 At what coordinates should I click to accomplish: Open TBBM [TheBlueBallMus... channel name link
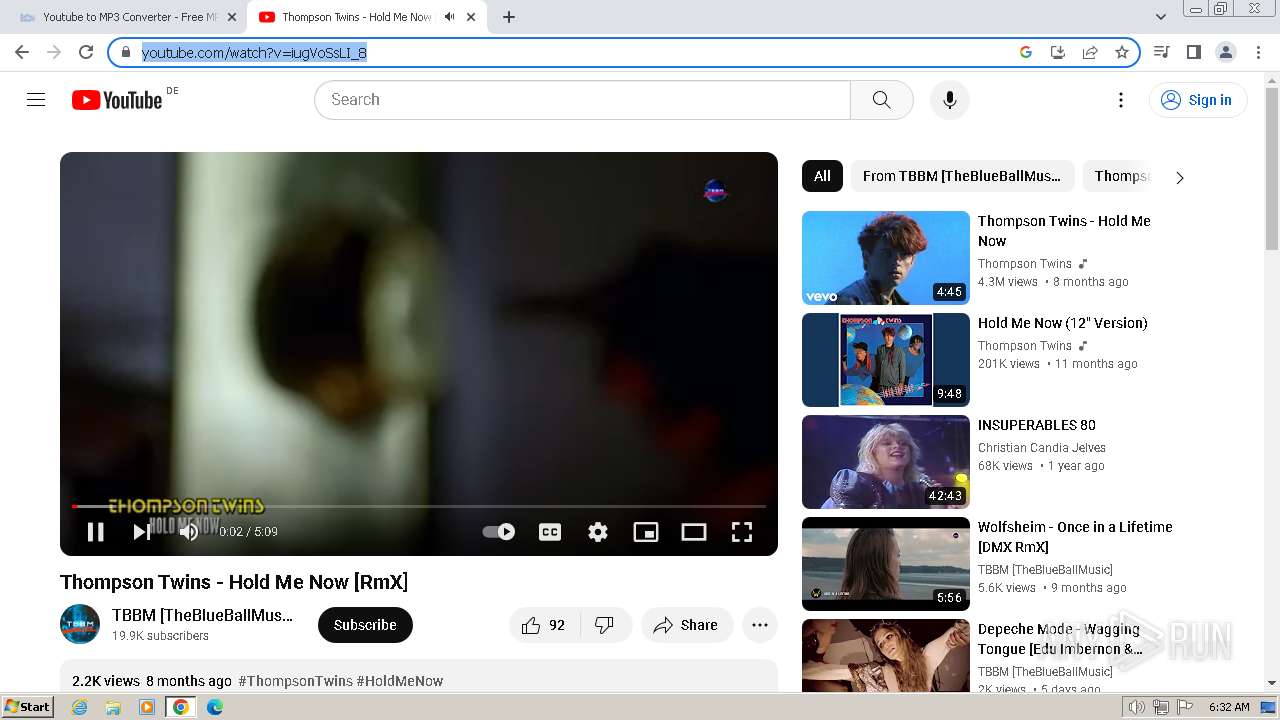click(202, 615)
